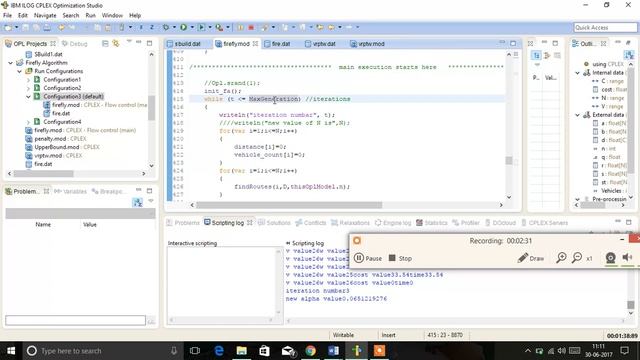Viewport: 640px width, 360px height.
Task: Expand Configuration4 tree node
Action: tap(28, 122)
